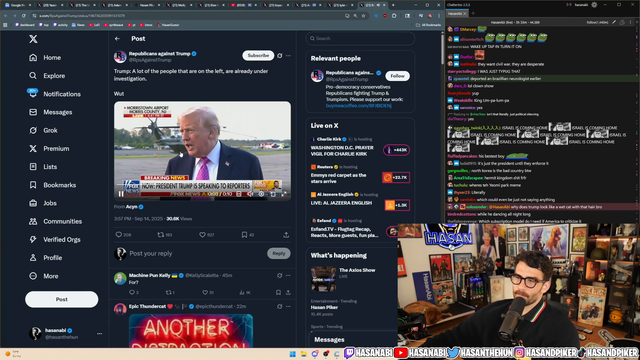Open Explore in X sidebar

(x=47, y=76)
